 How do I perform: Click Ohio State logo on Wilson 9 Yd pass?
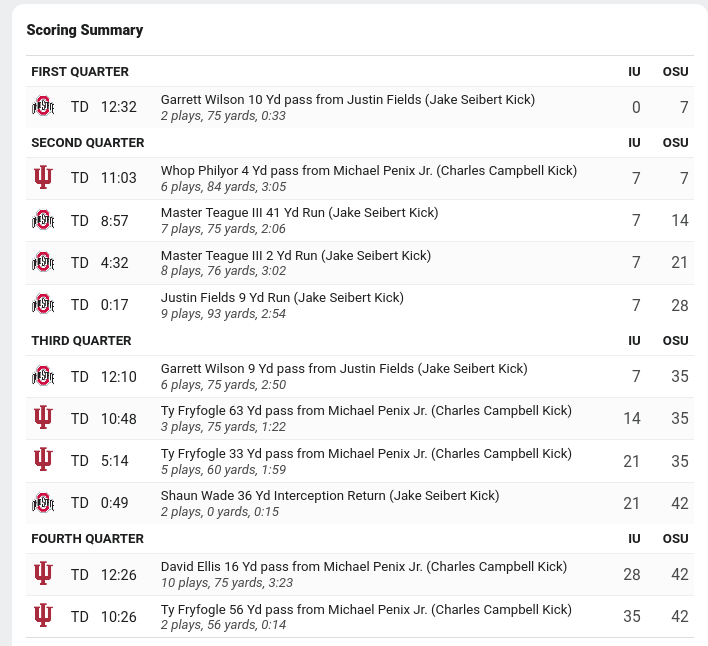[43, 376]
